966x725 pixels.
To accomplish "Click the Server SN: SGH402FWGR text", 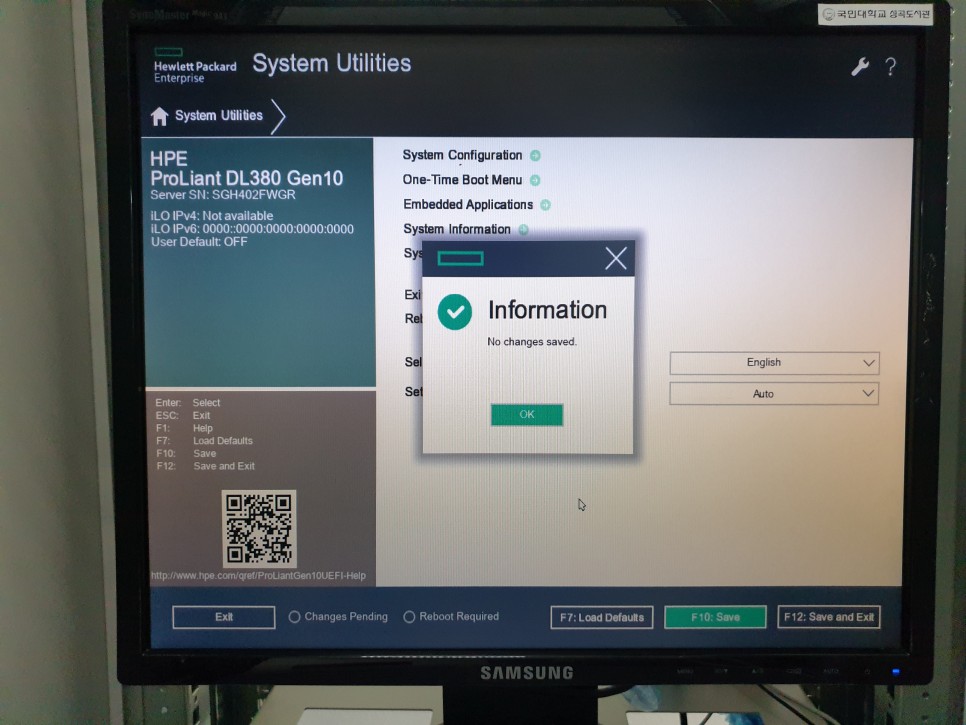I will [x=222, y=195].
